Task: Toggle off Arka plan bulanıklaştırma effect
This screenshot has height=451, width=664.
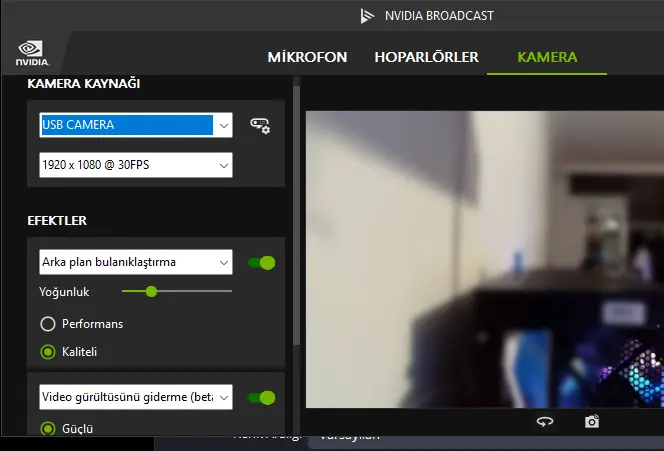Action: [x=262, y=263]
